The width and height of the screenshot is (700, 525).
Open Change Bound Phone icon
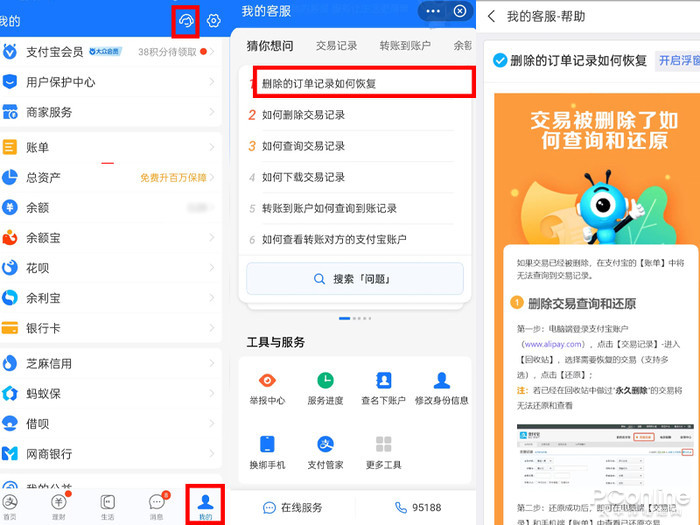(267, 445)
